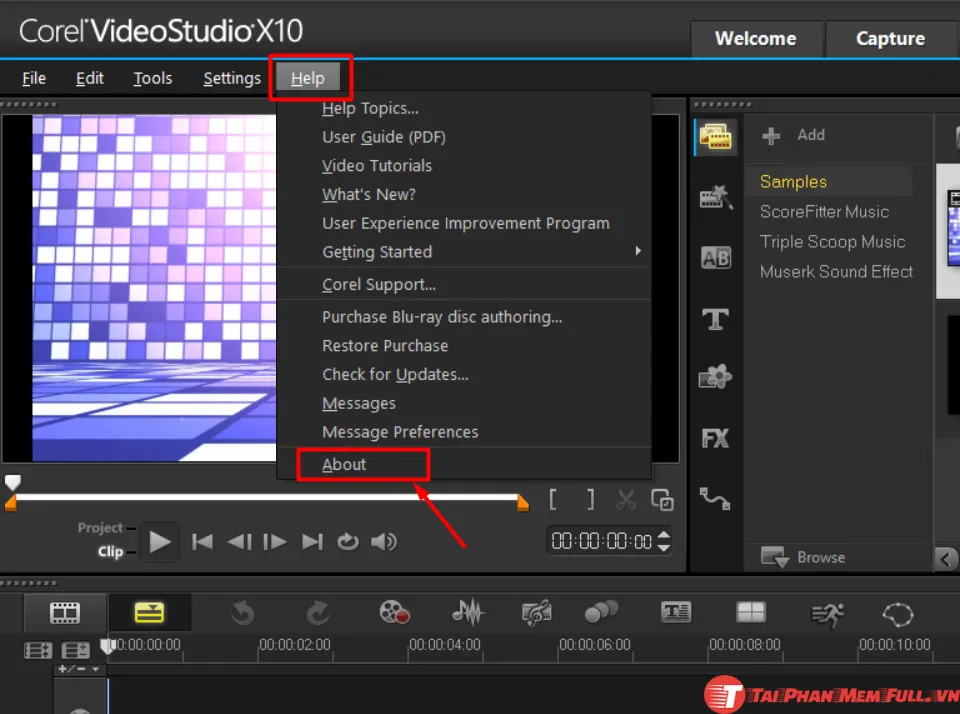Click Check for Updates in Help menu
Viewport: 960px width, 714px height.
[x=395, y=374]
